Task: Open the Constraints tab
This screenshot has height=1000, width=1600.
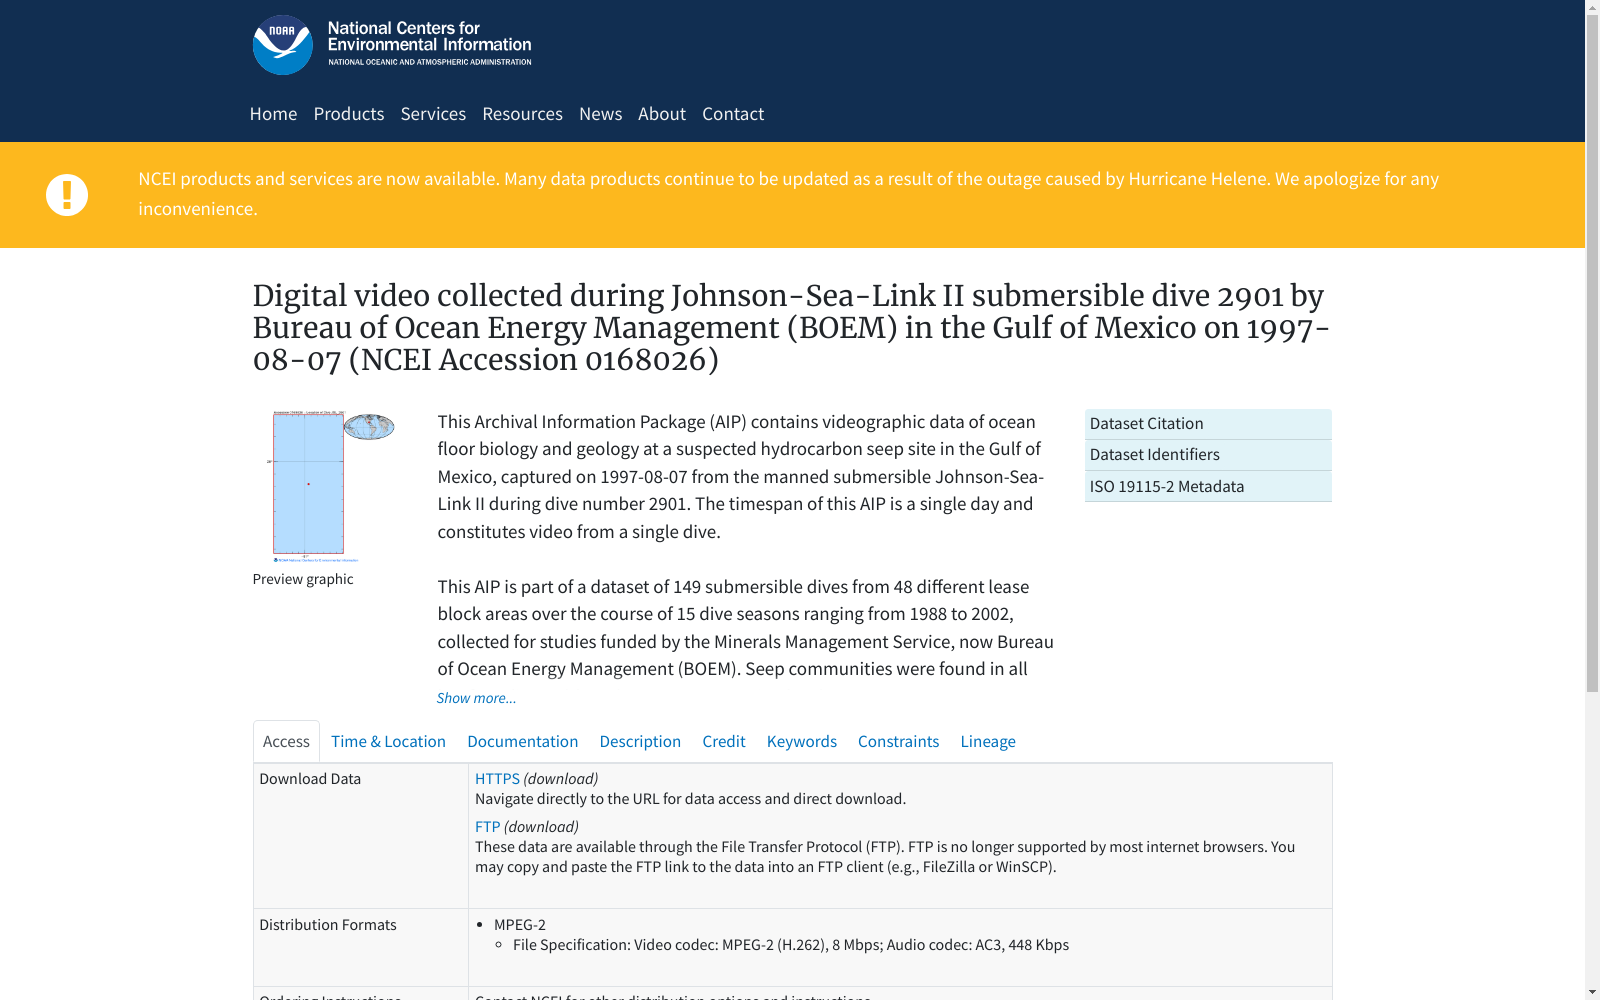Action: (899, 741)
